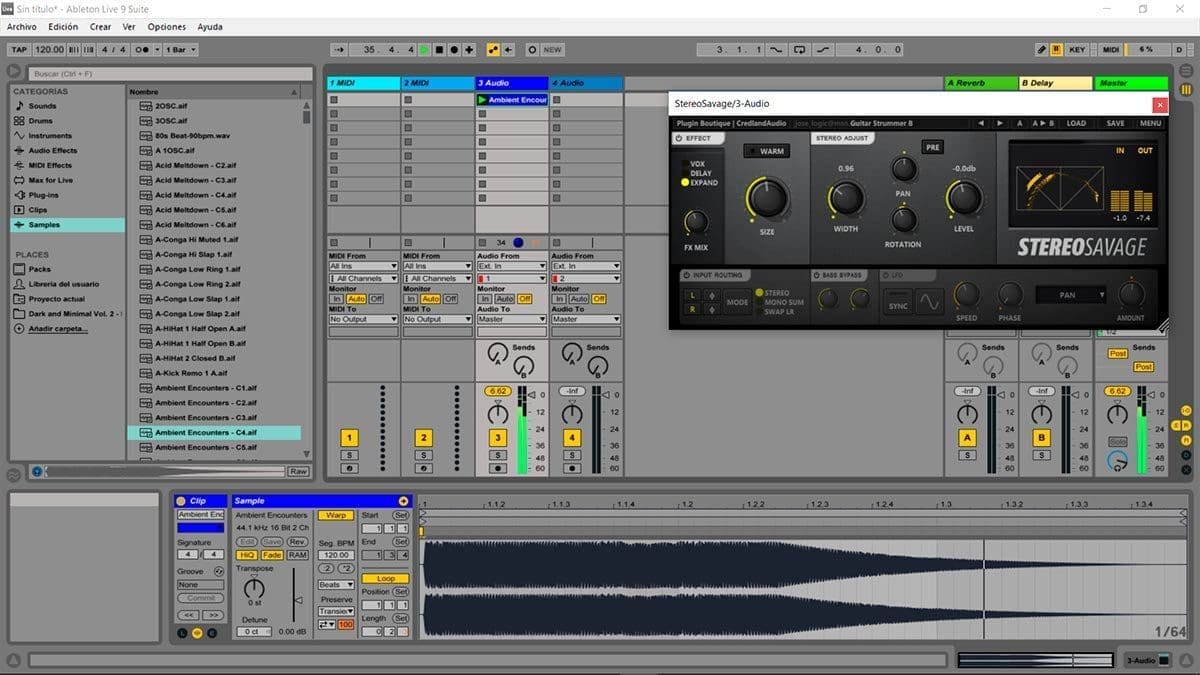
Task: Arm the Arrangement Record button
Action: click(454, 49)
